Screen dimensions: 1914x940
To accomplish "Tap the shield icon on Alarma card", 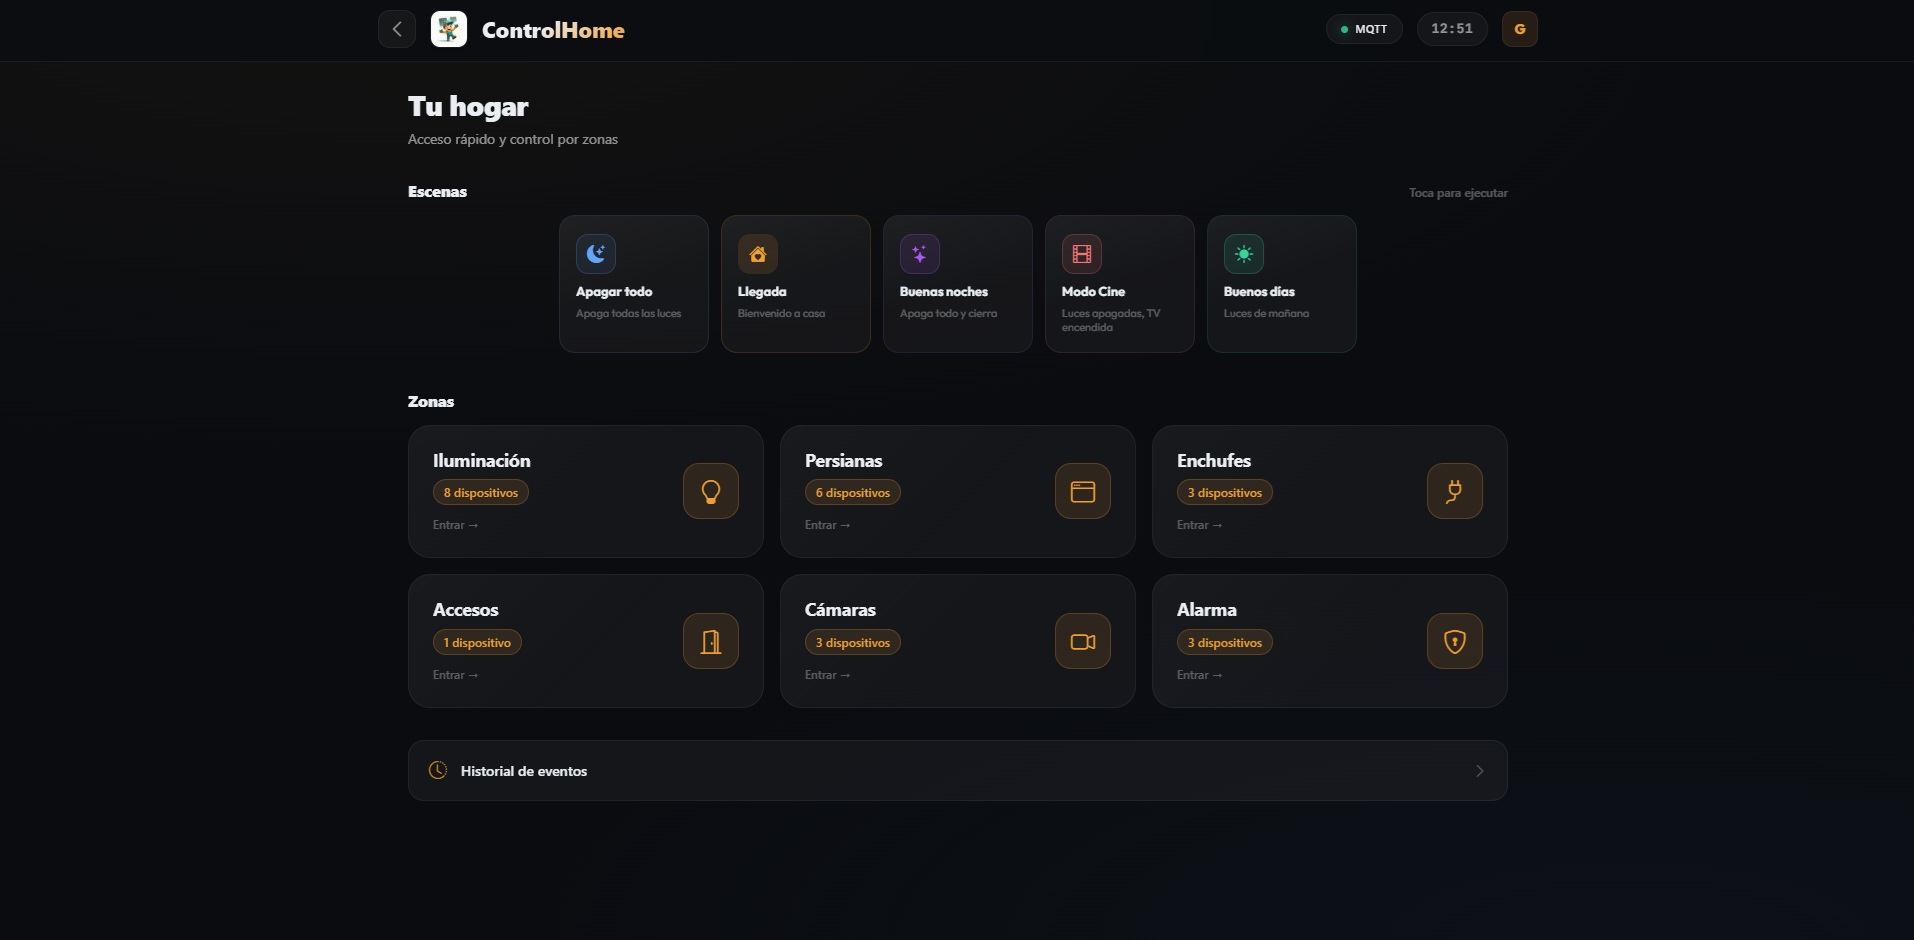I will click(x=1454, y=641).
